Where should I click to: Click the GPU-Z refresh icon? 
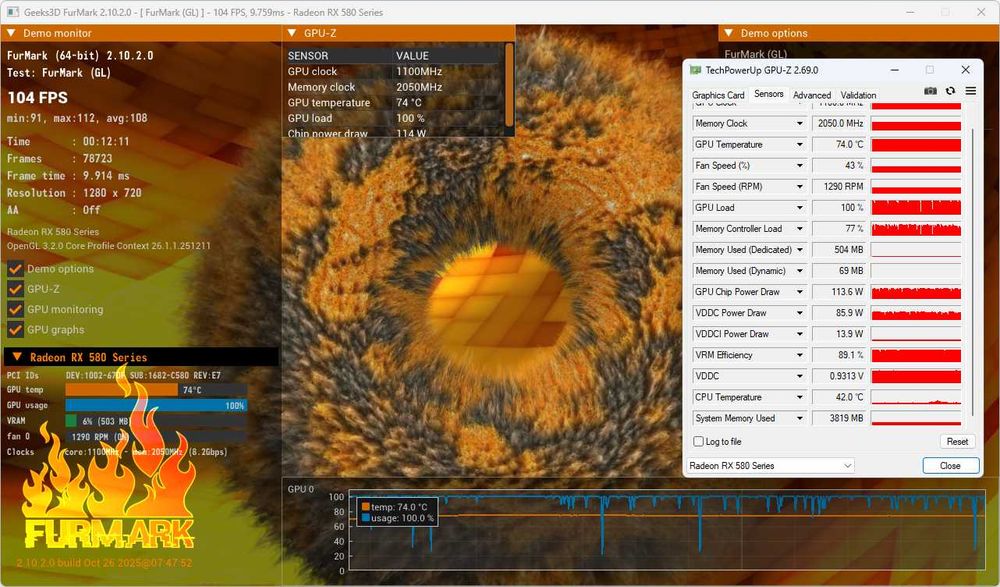950,91
